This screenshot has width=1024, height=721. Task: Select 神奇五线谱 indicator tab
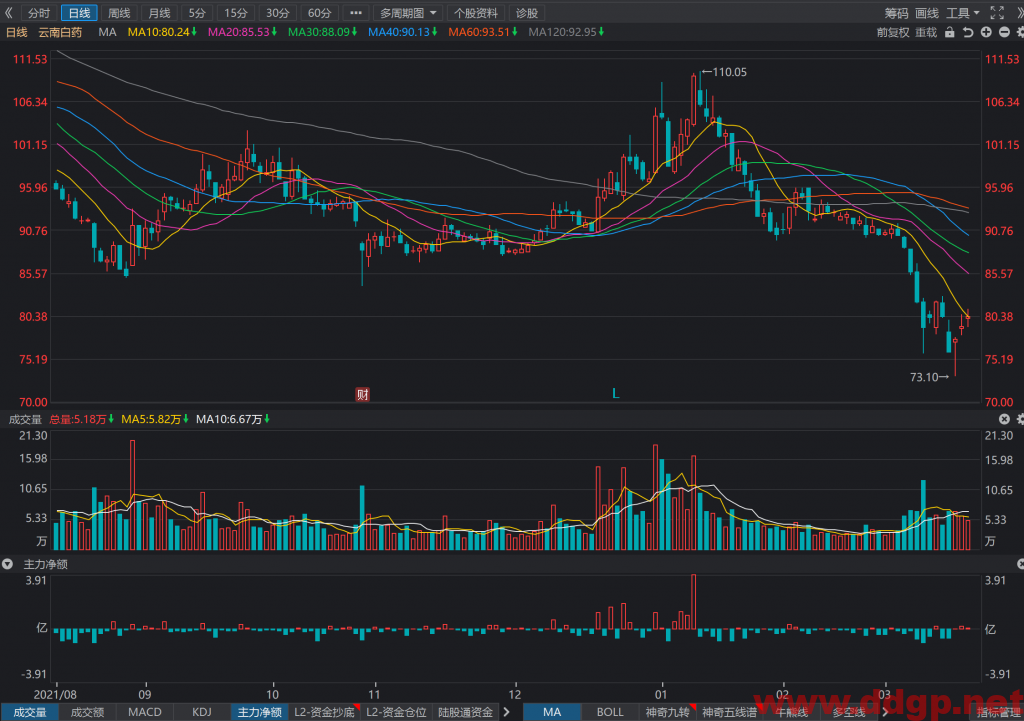click(x=729, y=712)
